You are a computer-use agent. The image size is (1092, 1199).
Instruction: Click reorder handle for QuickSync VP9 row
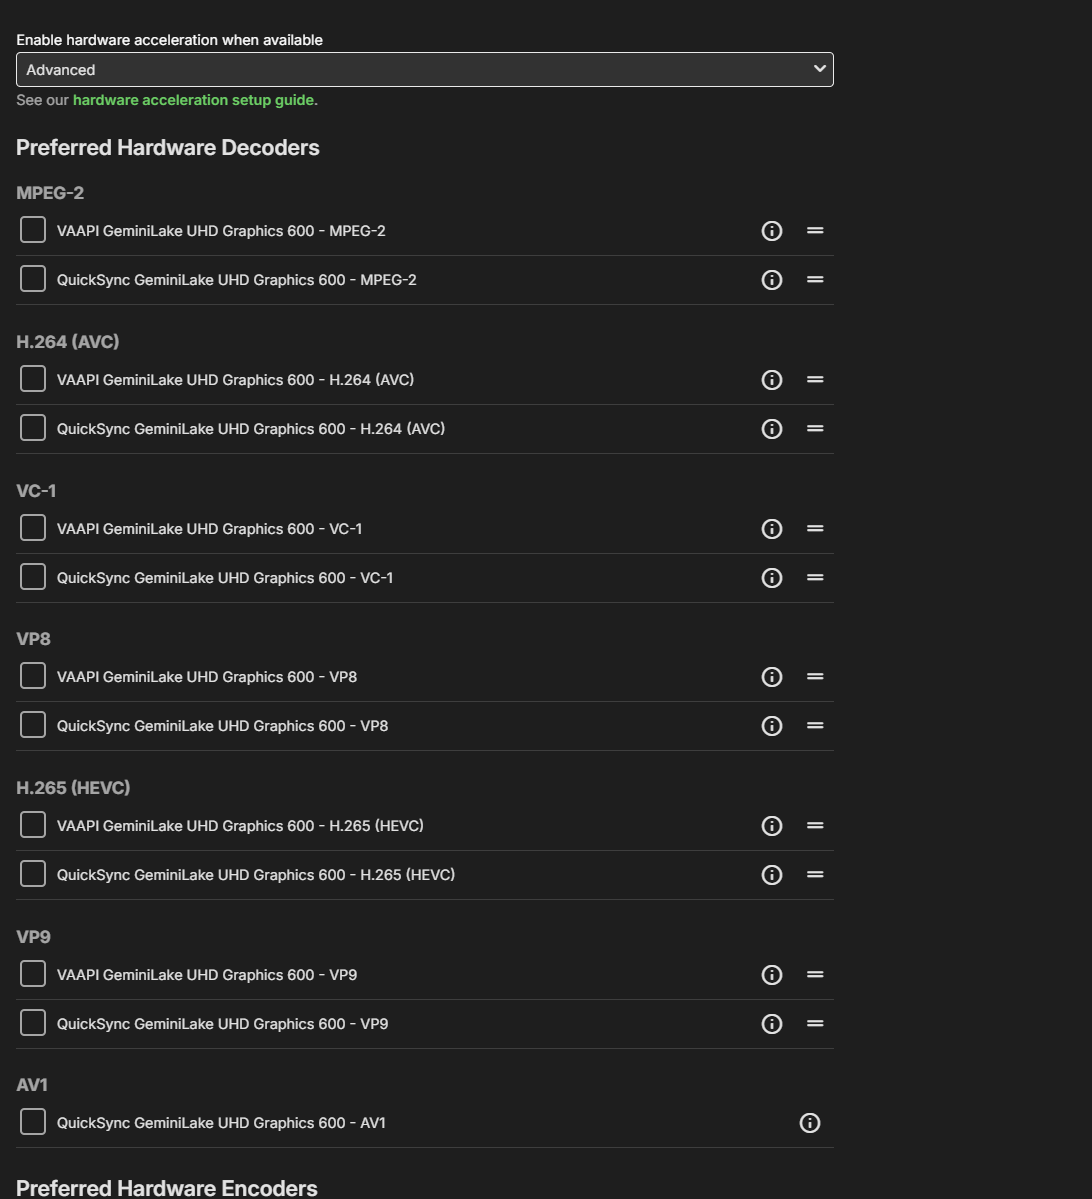pos(815,1024)
